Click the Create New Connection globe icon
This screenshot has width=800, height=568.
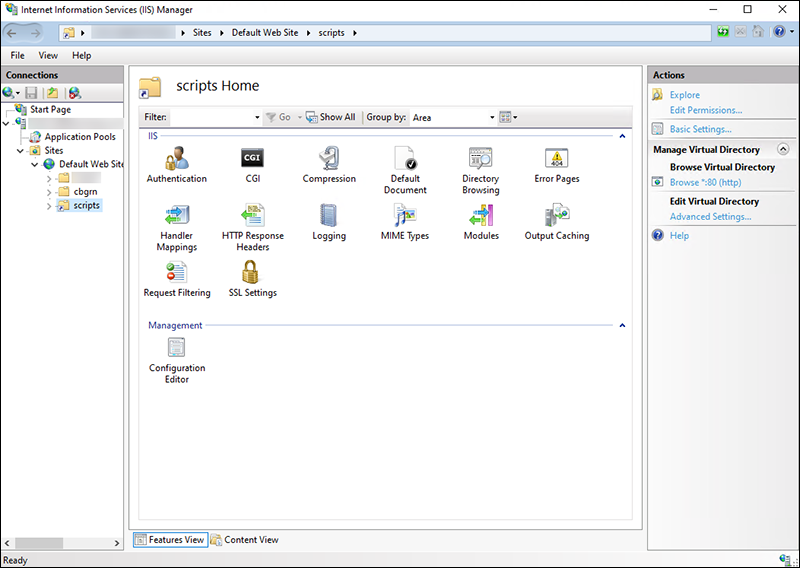8,93
